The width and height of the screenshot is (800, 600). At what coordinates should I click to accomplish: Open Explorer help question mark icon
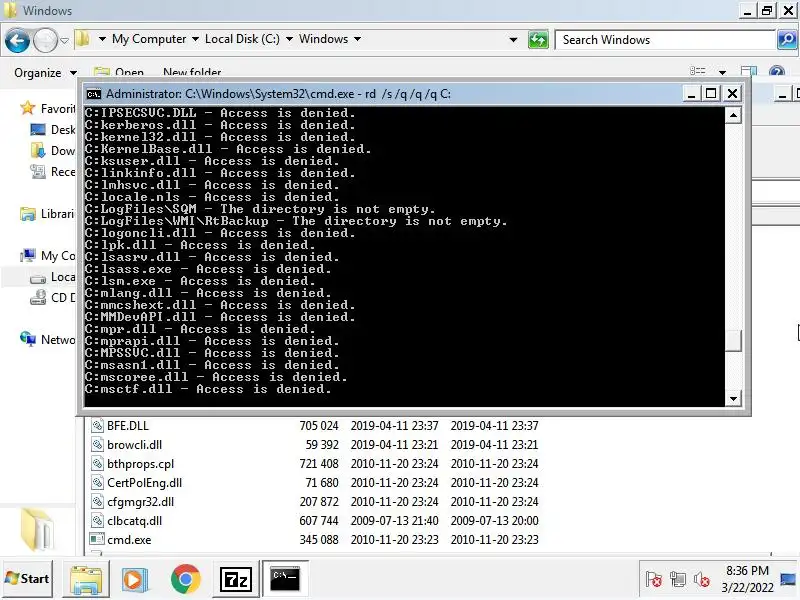(776, 71)
